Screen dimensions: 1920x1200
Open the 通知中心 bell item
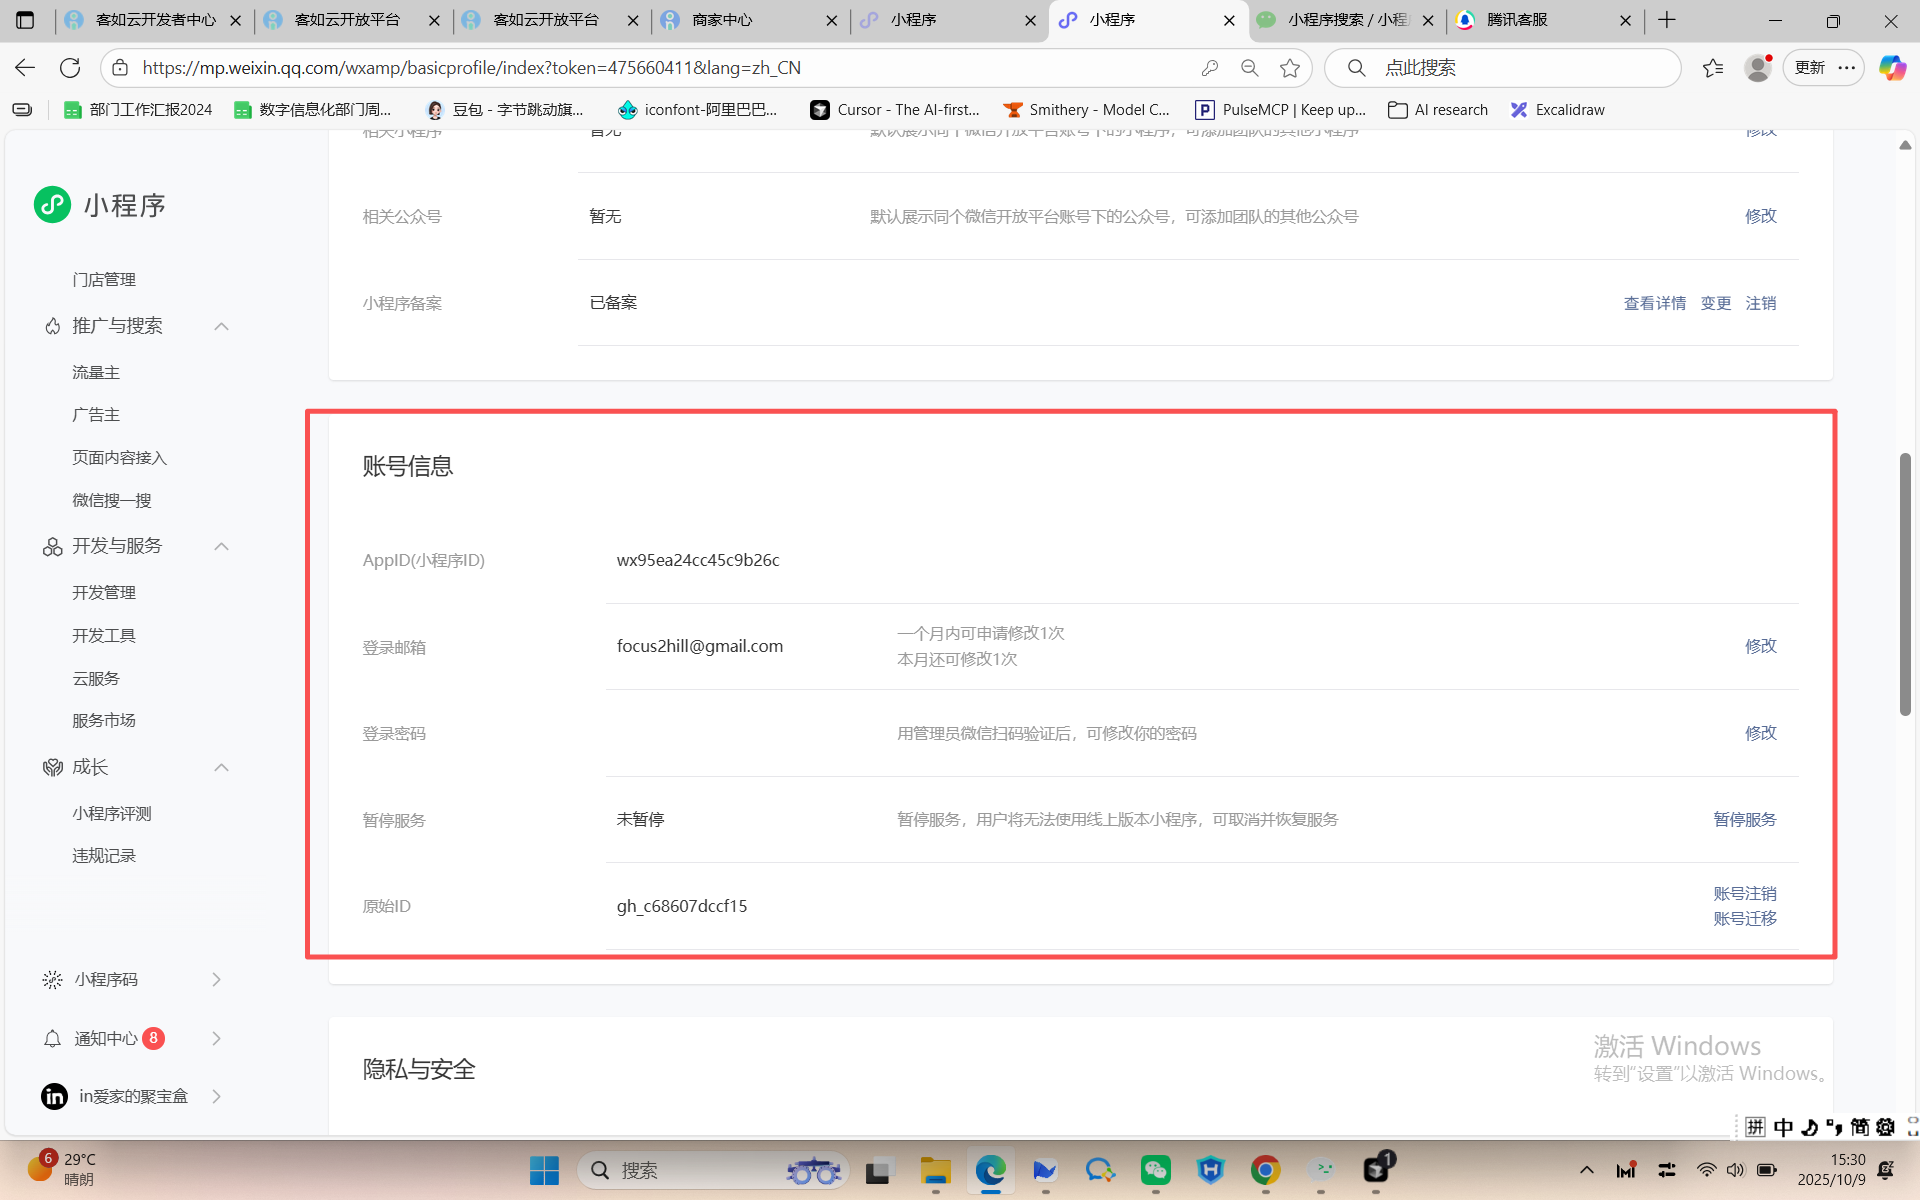[x=105, y=1038]
